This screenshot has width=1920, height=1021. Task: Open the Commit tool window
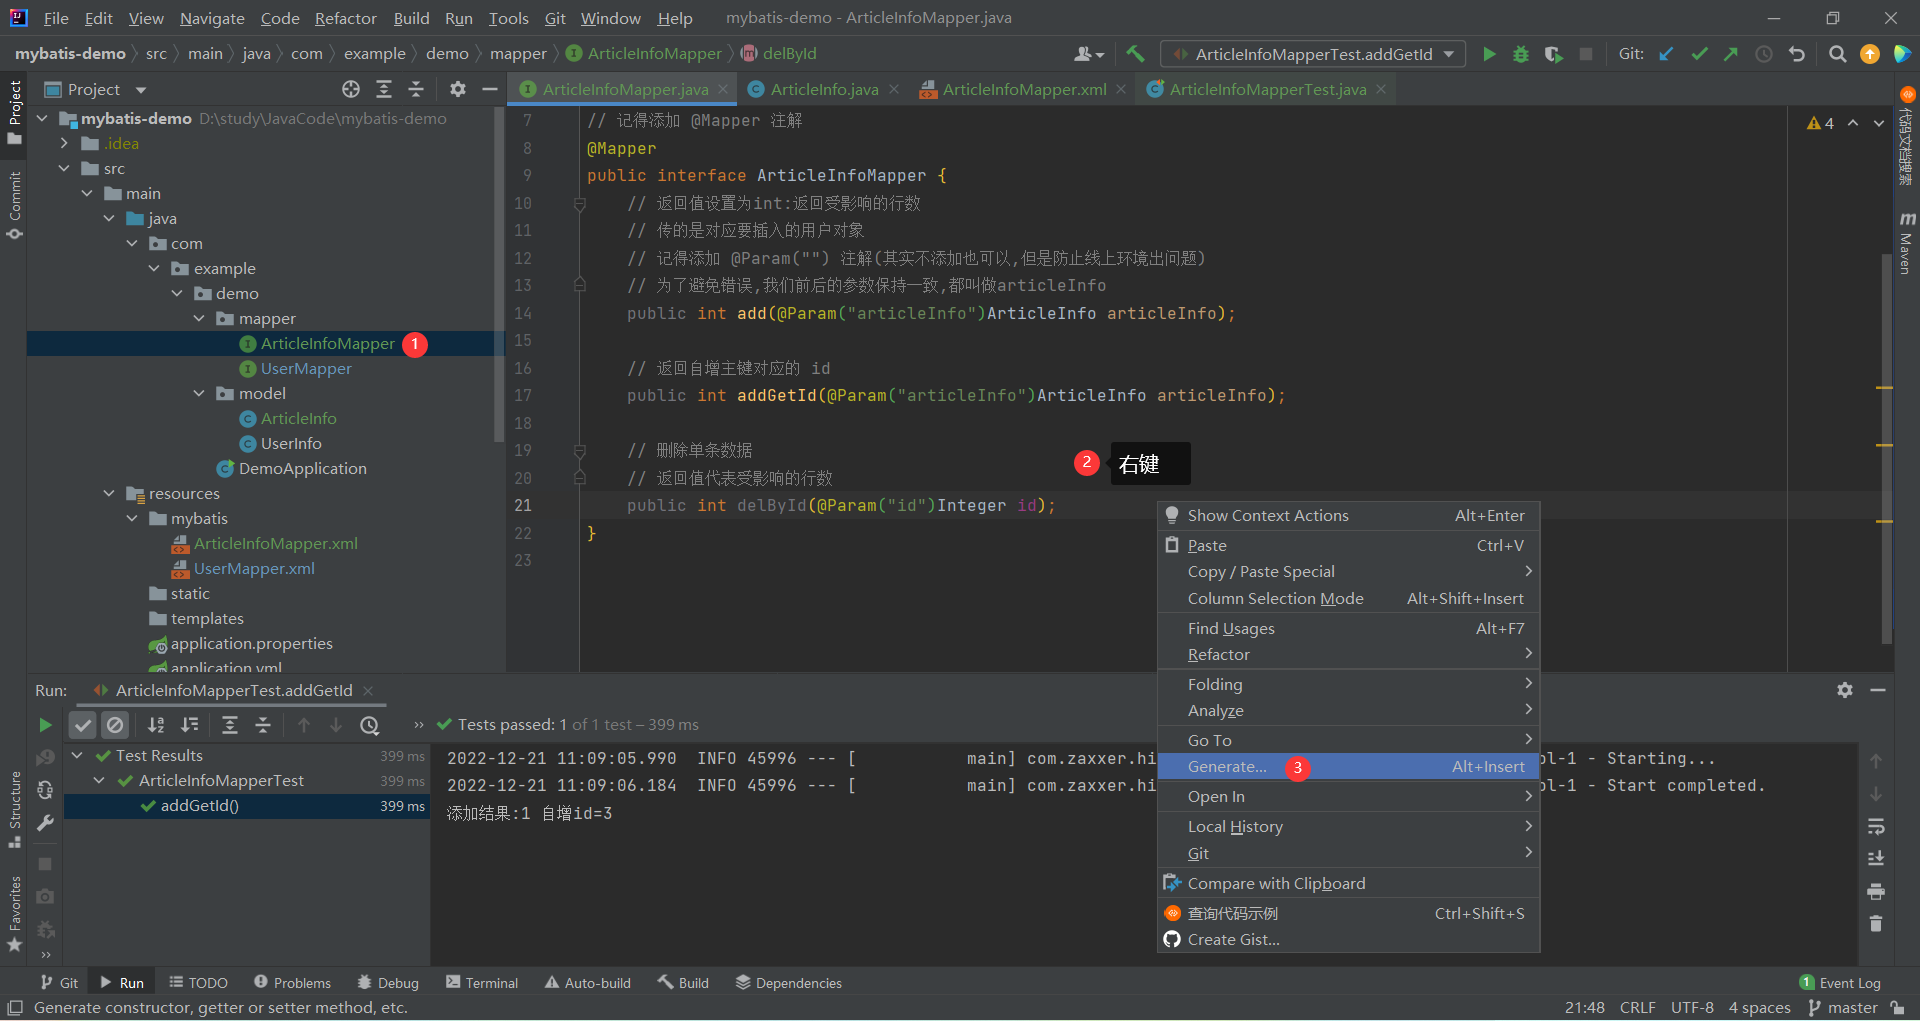(x=15, y=205)
